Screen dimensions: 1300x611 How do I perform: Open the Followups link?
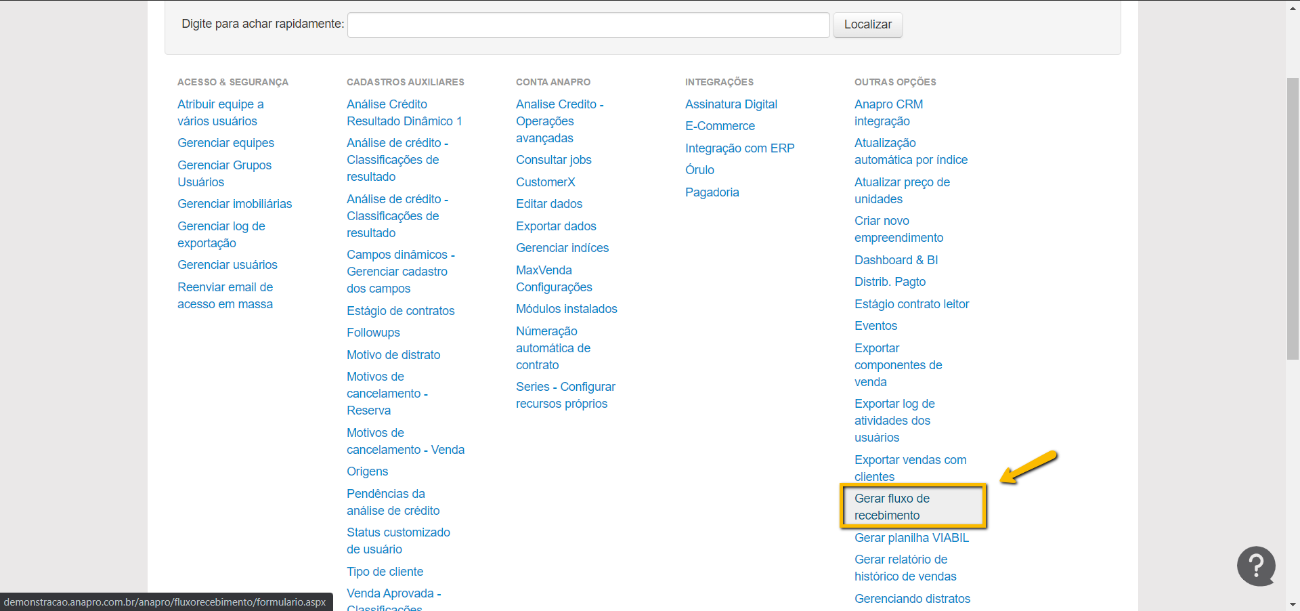[373, 333]
